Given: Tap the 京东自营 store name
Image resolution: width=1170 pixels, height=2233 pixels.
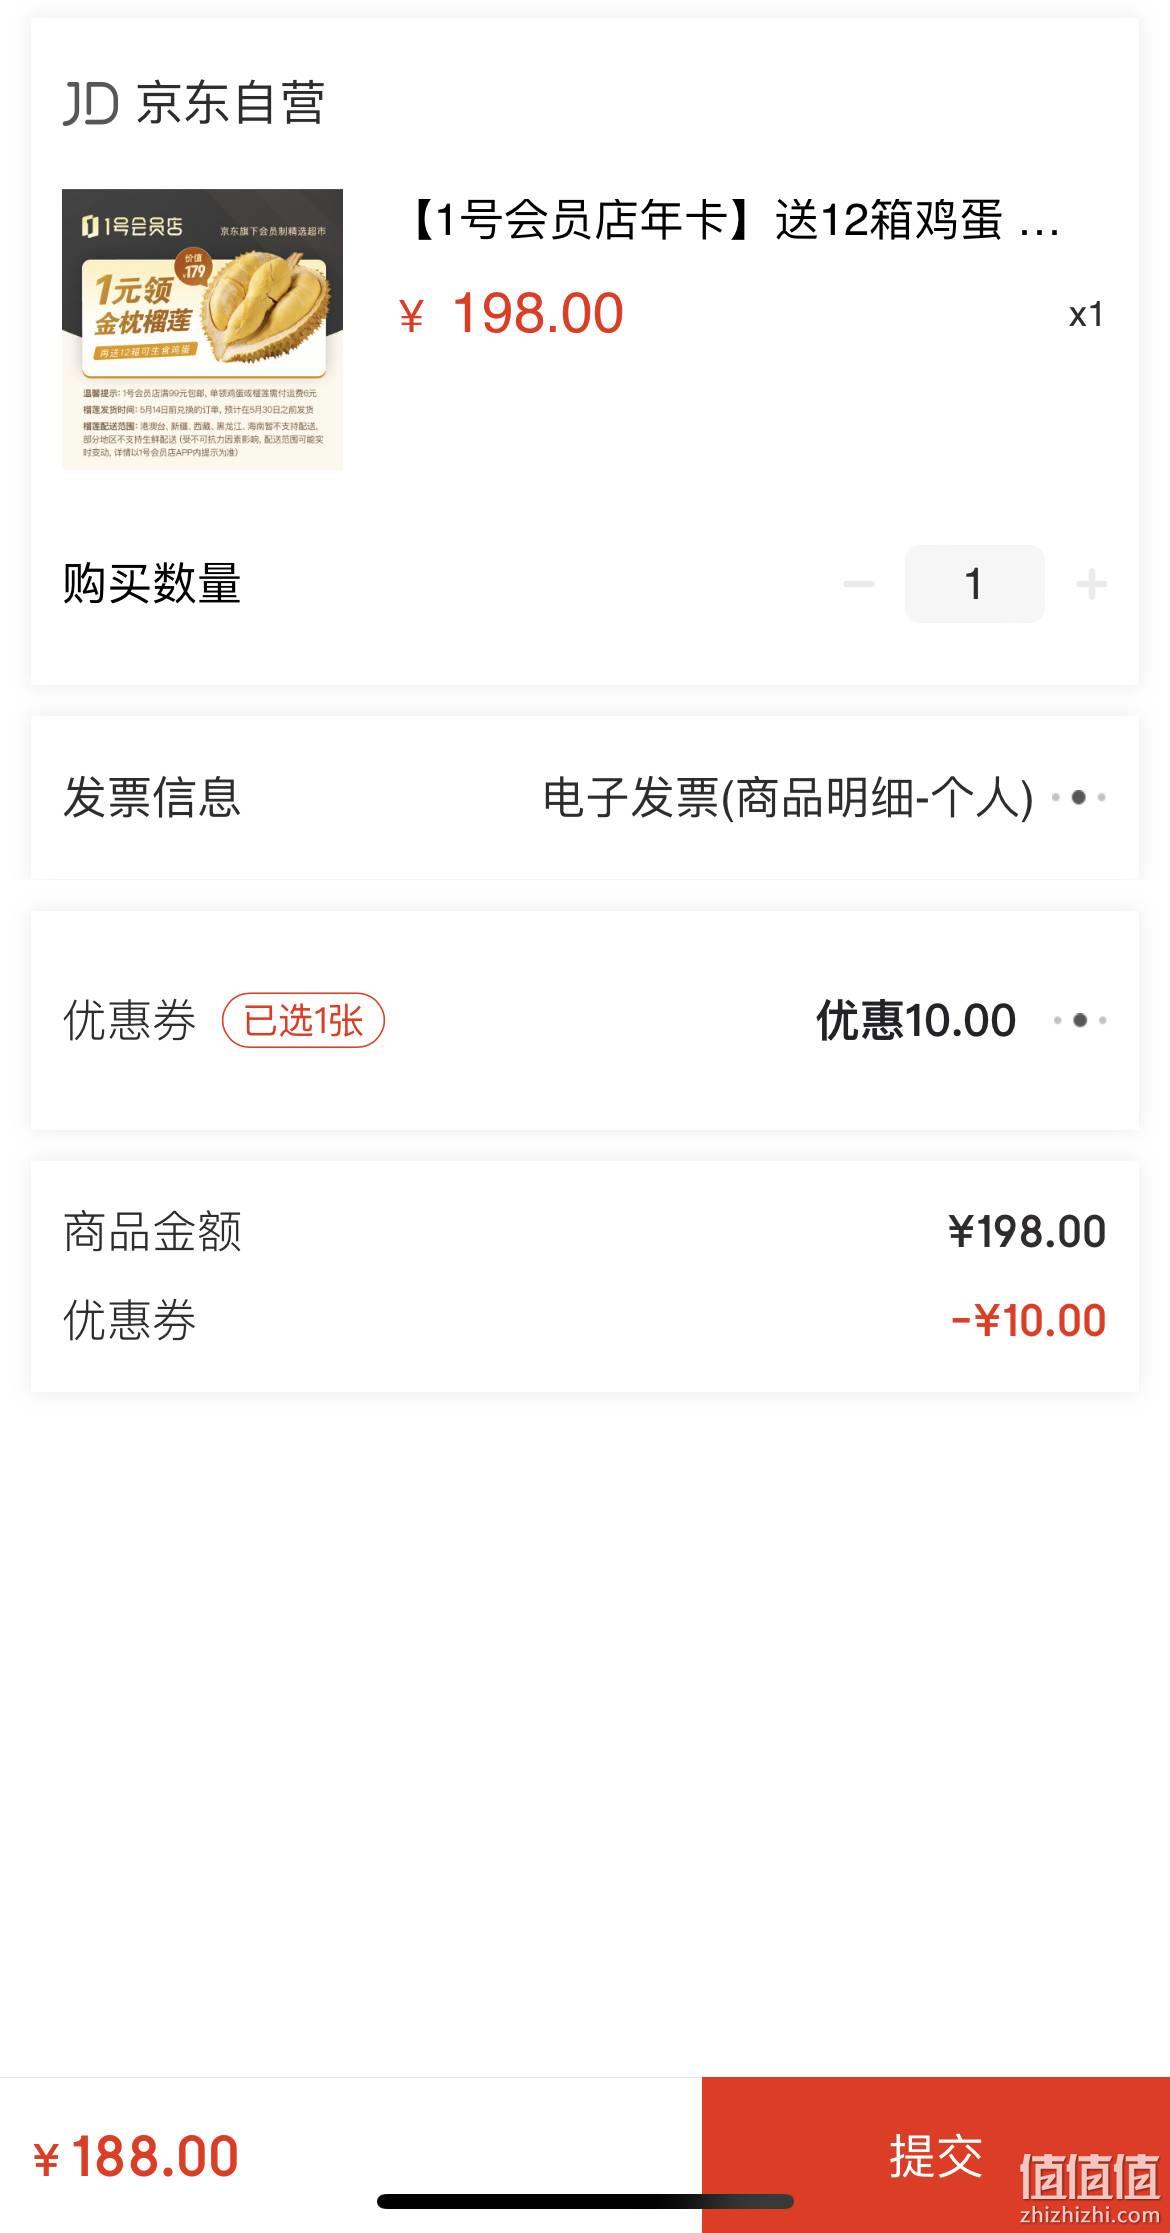Looking at the screenshot, I should coord(231,104).
